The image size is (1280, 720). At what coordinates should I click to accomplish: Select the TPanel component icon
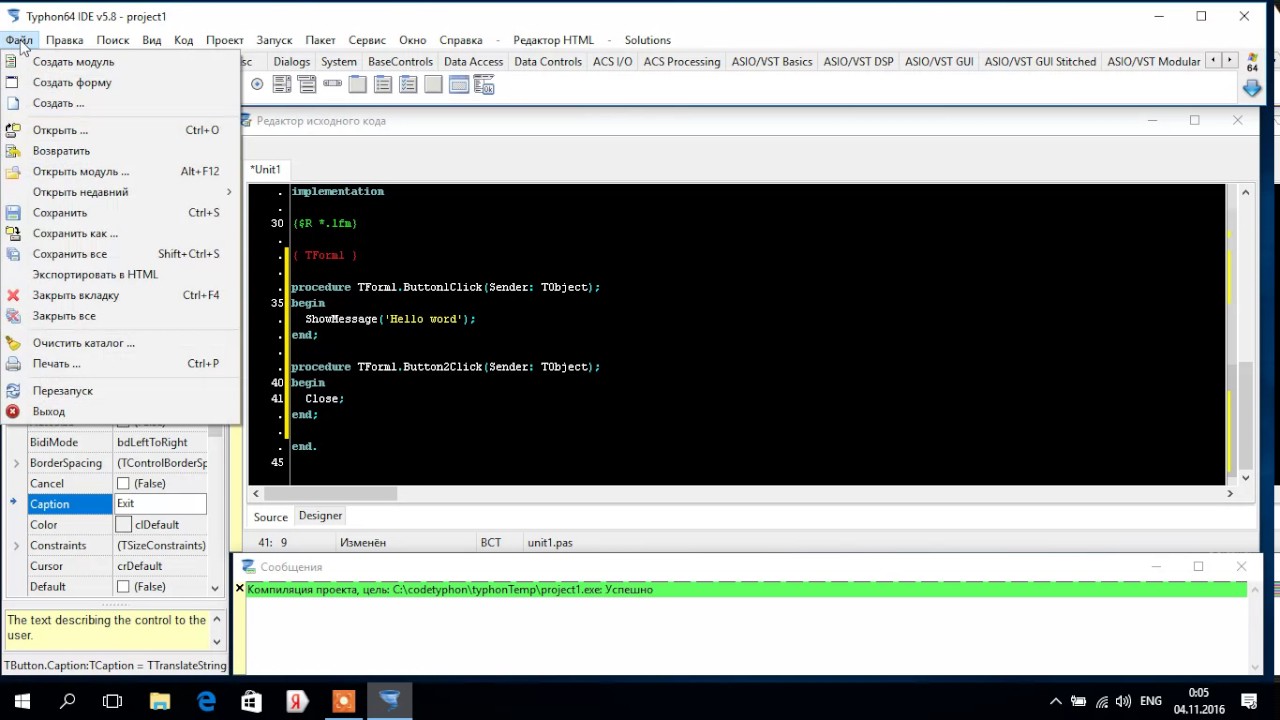point(433,85)
